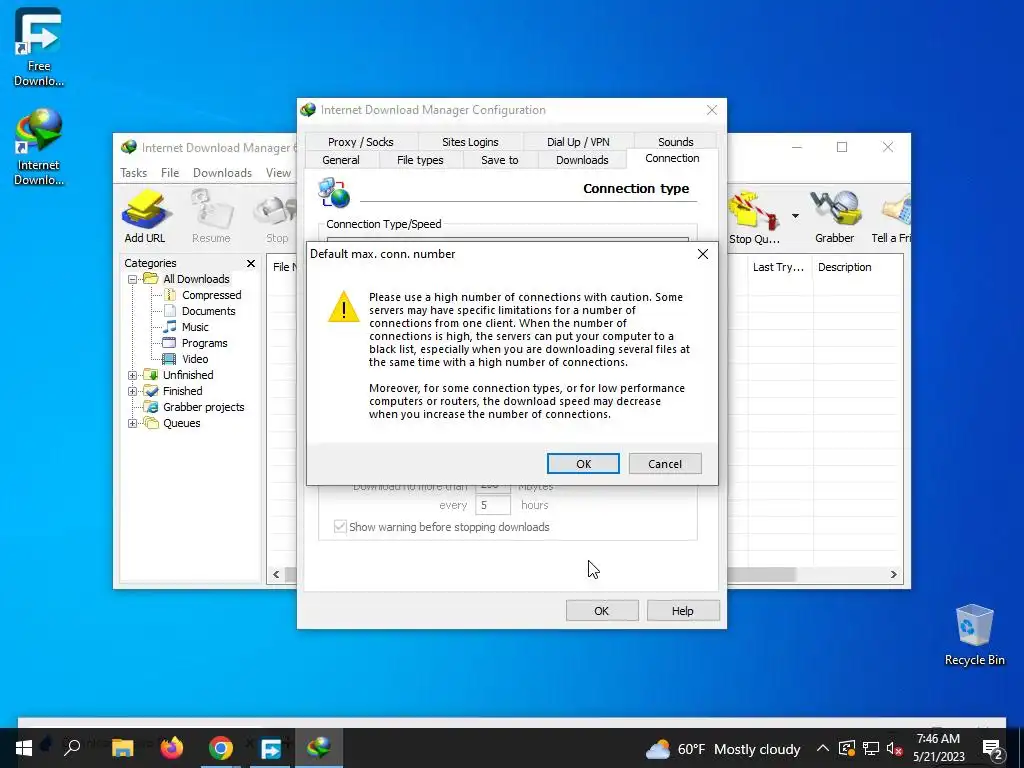Screen dimensions: 1024x768
Task: Click the yellow warning triangle icon
Action: (344, 307)
